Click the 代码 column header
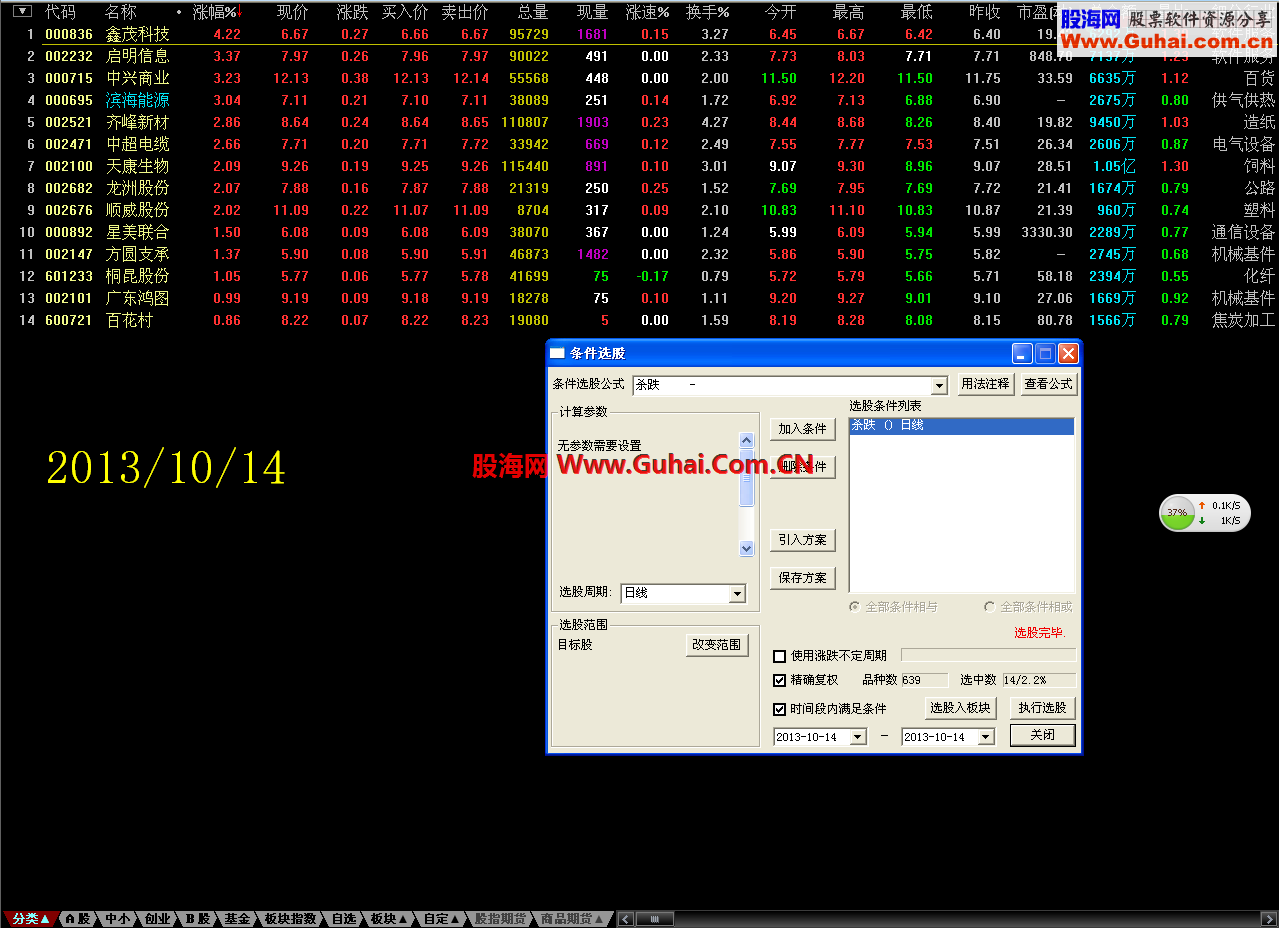Screen dimensions: 1279x928 [x=60, y=12]
